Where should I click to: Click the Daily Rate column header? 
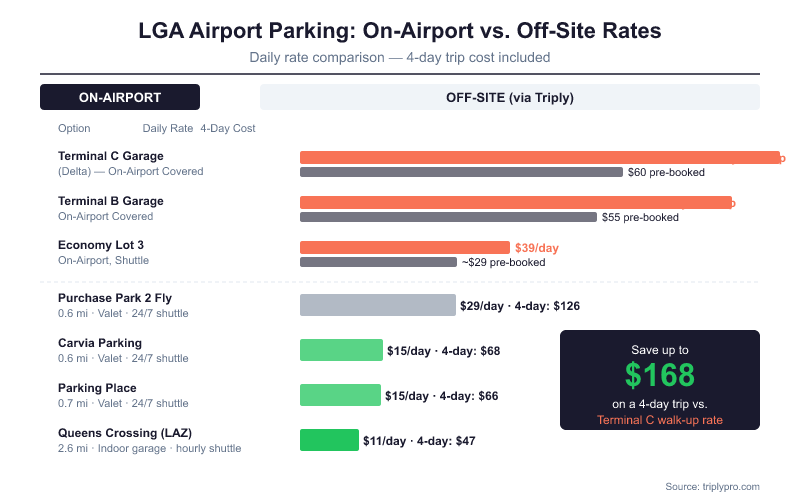point(168,128)
